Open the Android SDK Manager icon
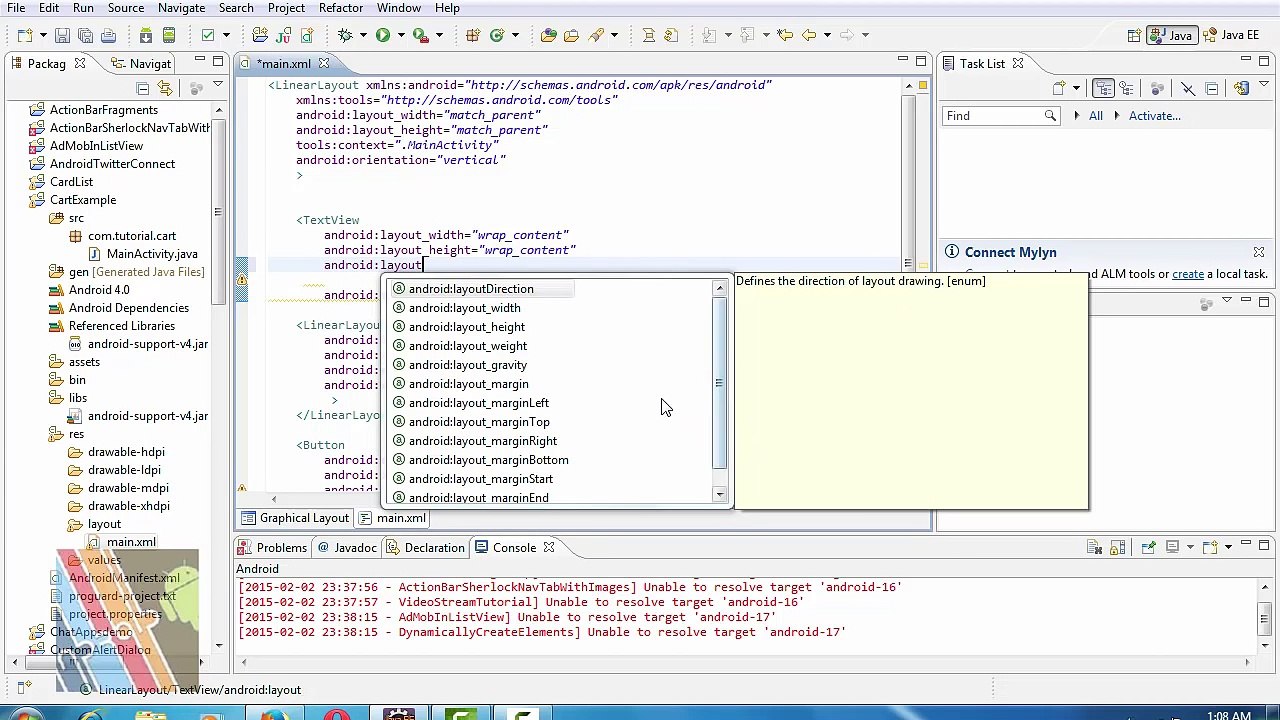The image size is (1280, 720). point(146,35)
